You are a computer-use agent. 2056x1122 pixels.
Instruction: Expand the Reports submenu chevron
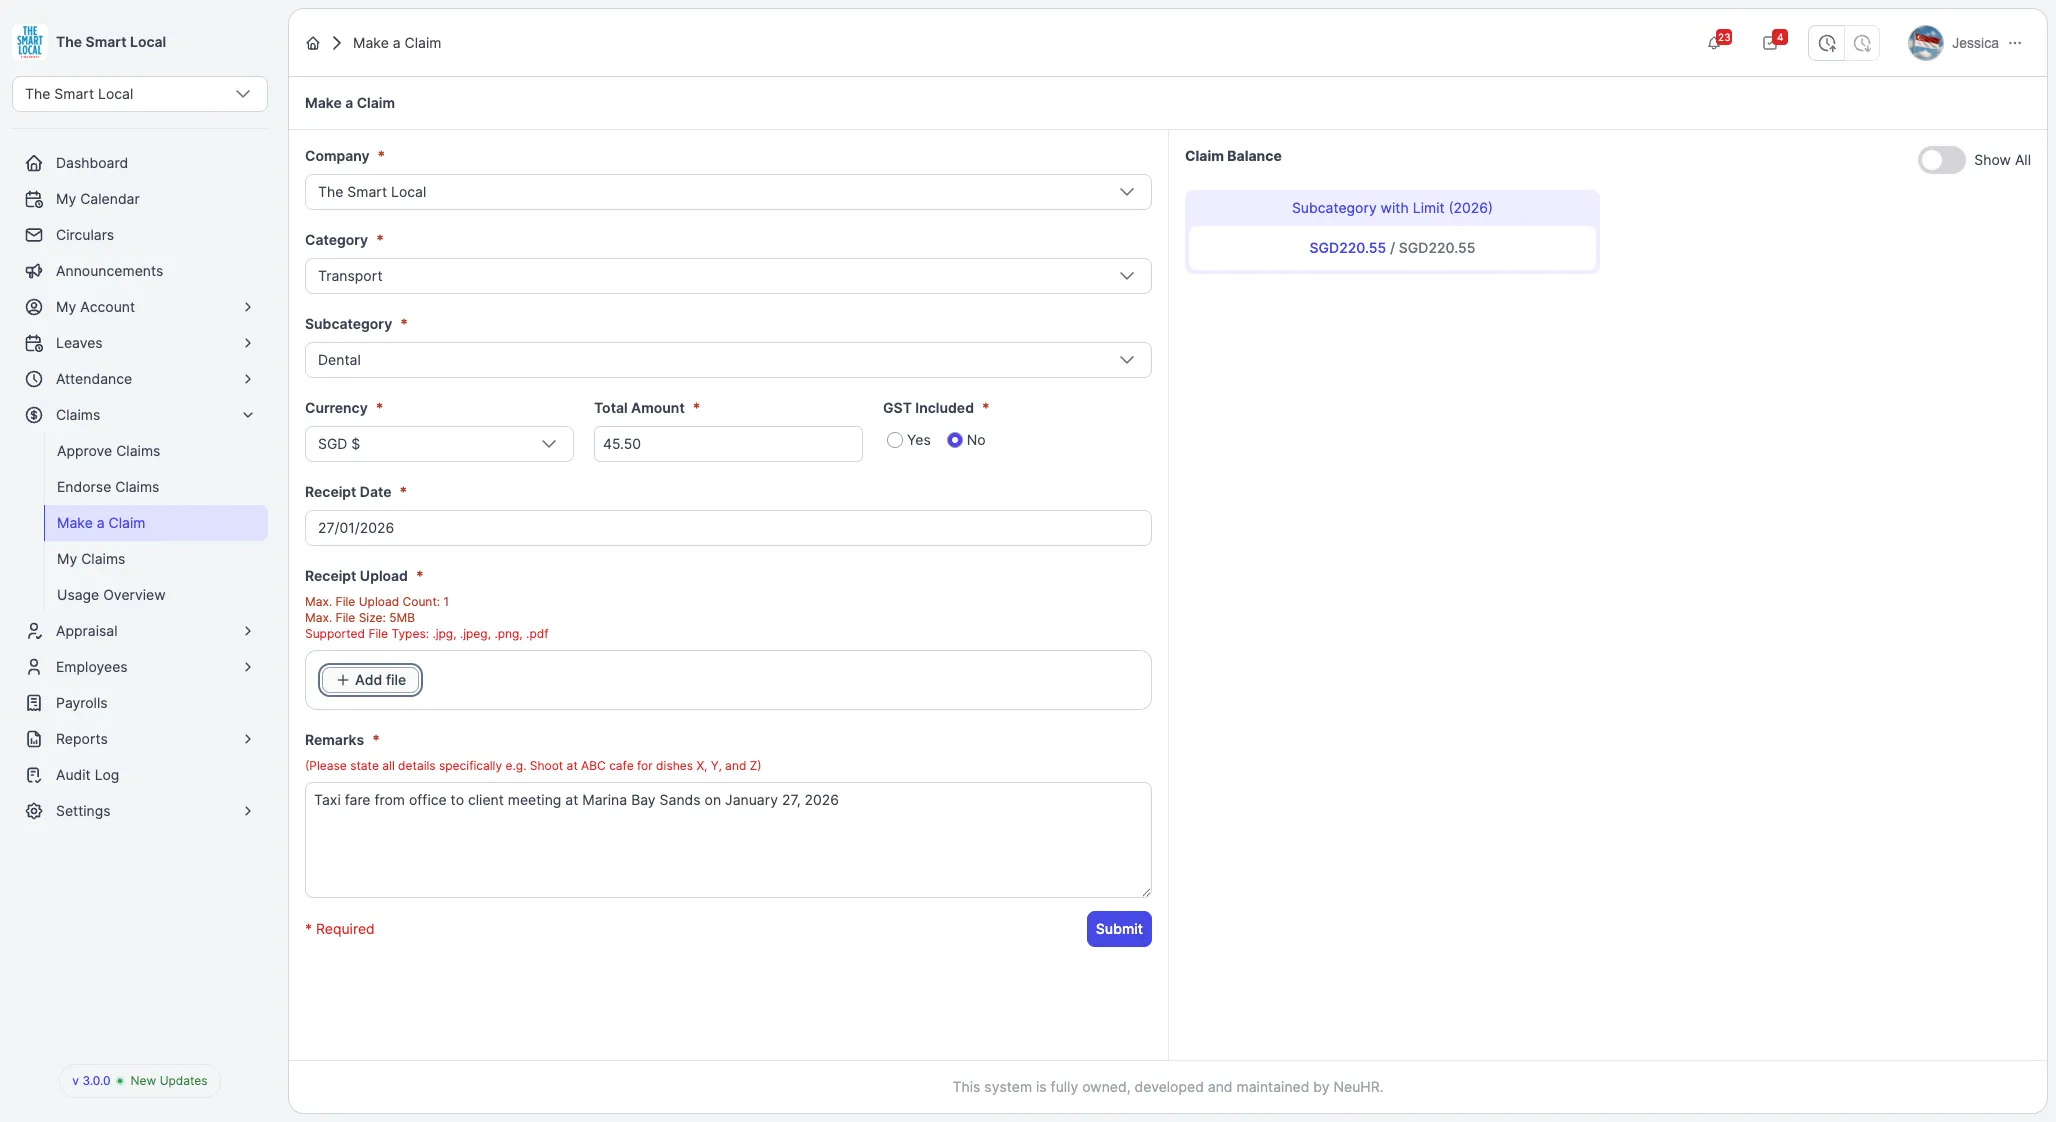(248, 739)
